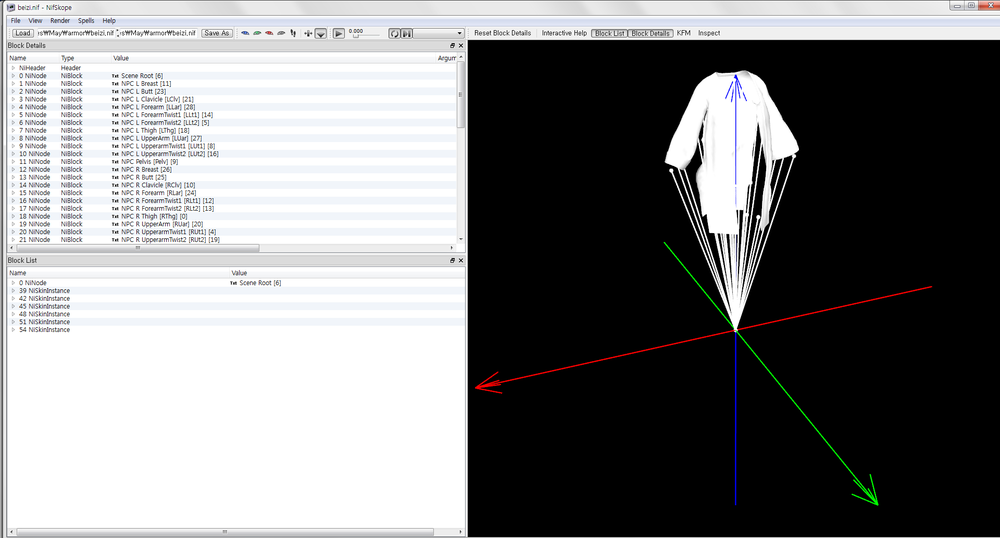Open the Help menu
Screen dimensions: 1000x538
[x=109, y=20]
